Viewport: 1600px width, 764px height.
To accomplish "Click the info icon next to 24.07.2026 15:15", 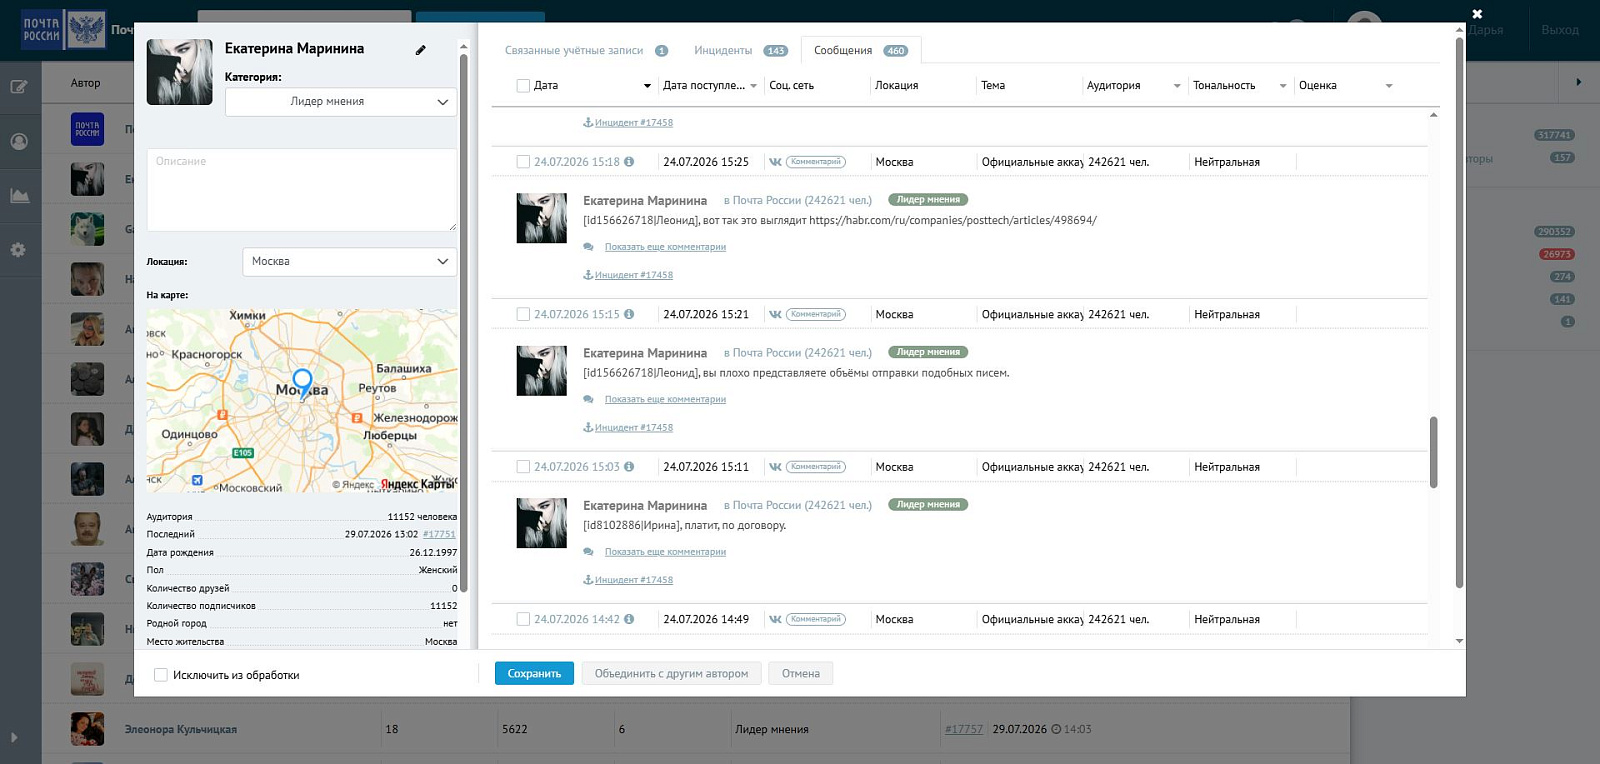I will pos(629,314).
